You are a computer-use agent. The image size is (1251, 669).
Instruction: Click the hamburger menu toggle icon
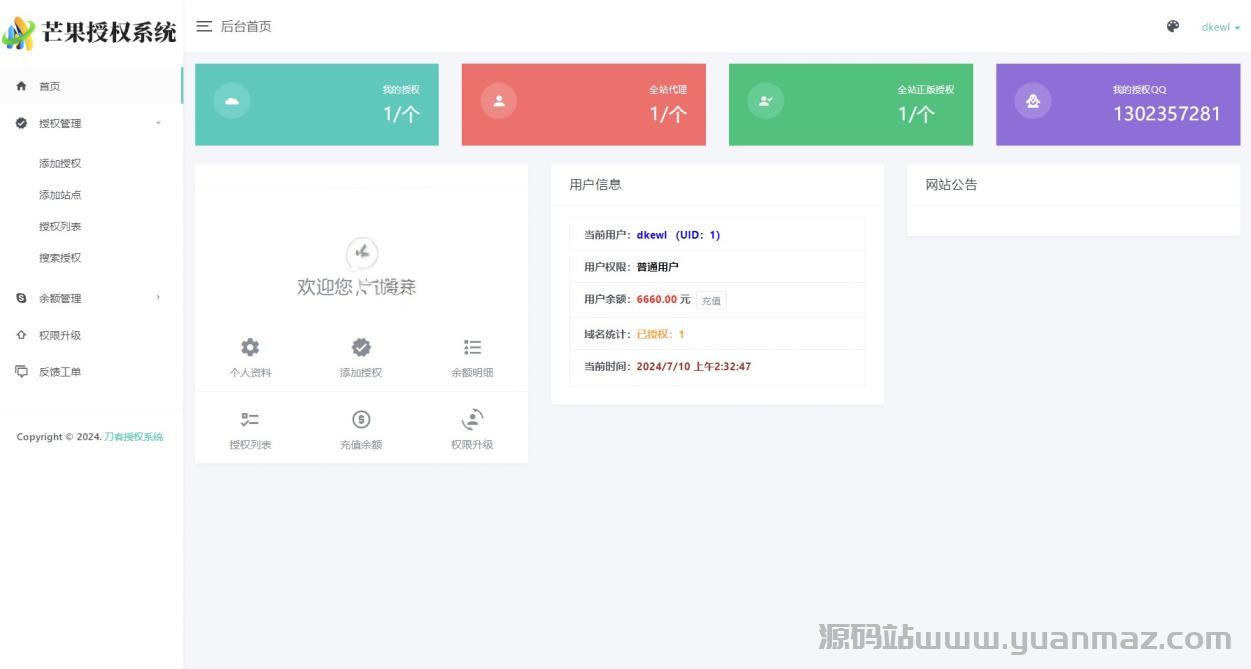pos(204,26)
